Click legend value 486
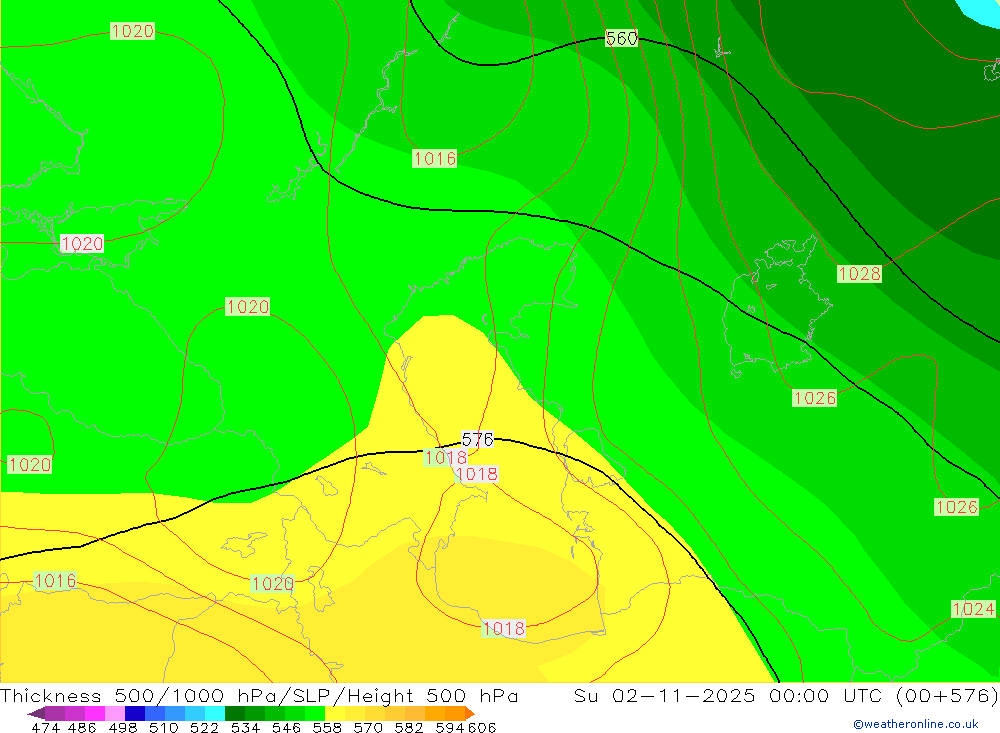Viewport: 1000px width, 733px height. pos(82,727)
